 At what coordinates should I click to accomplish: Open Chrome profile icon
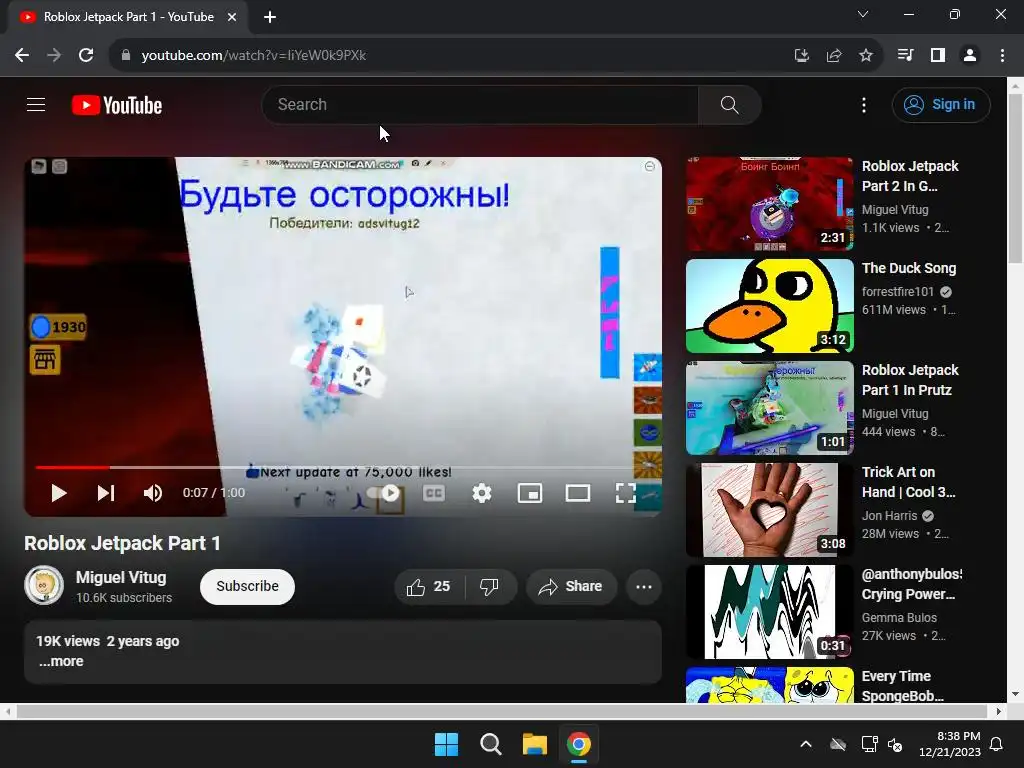[x=970, y=56]
